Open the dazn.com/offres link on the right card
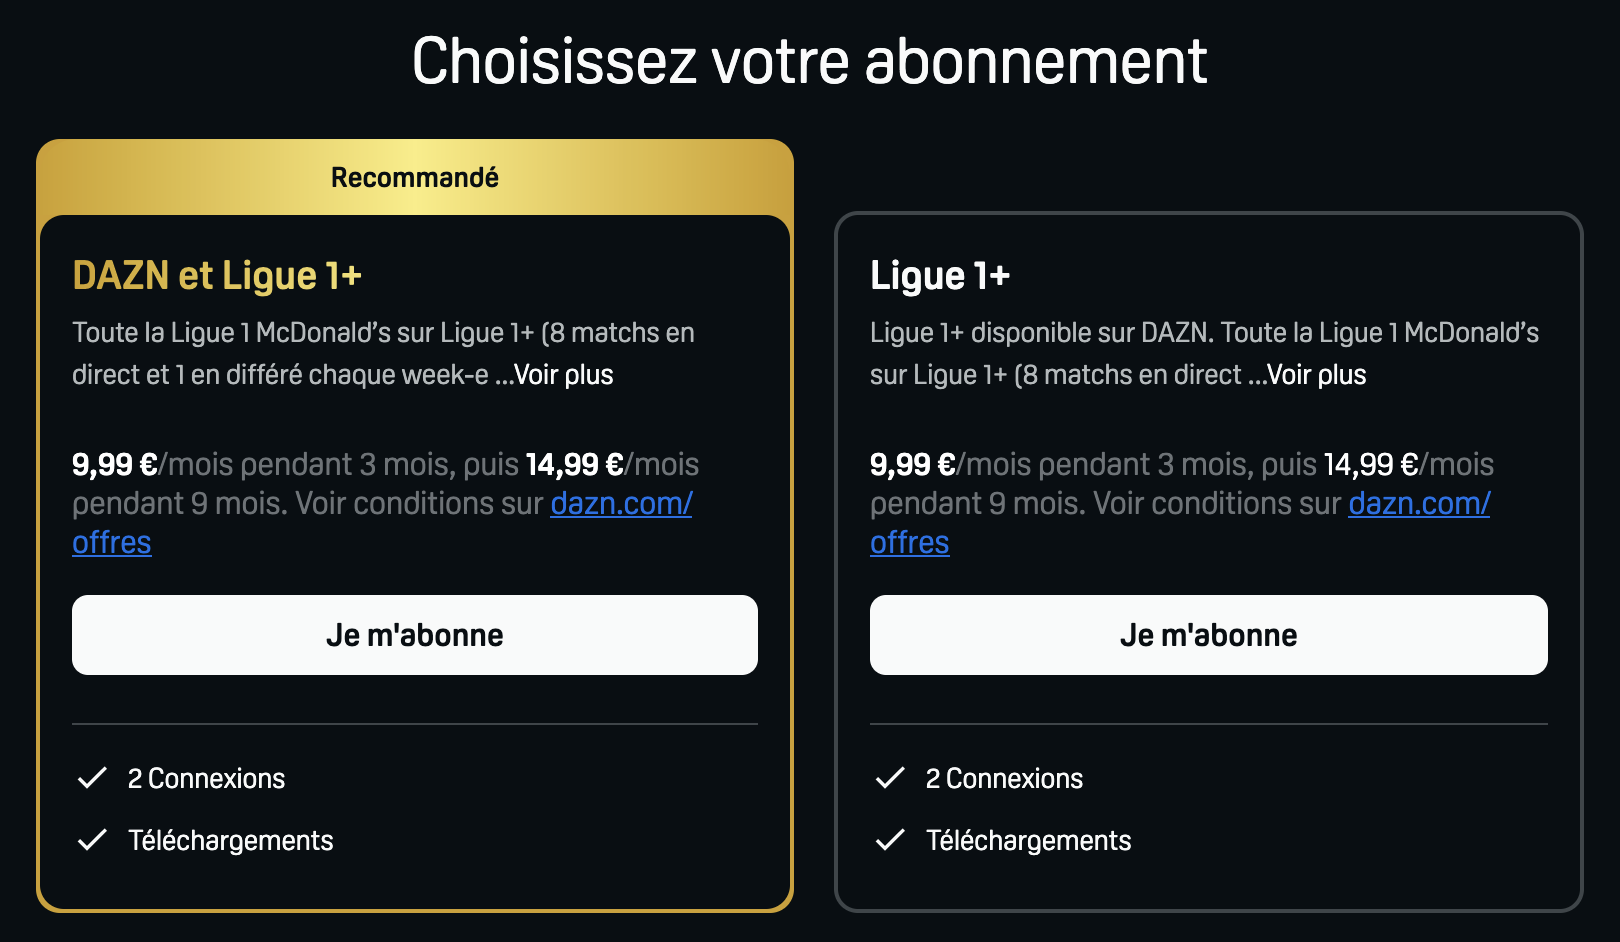This screenshot has height=942, width=1620. click(x=1419, y=504)
